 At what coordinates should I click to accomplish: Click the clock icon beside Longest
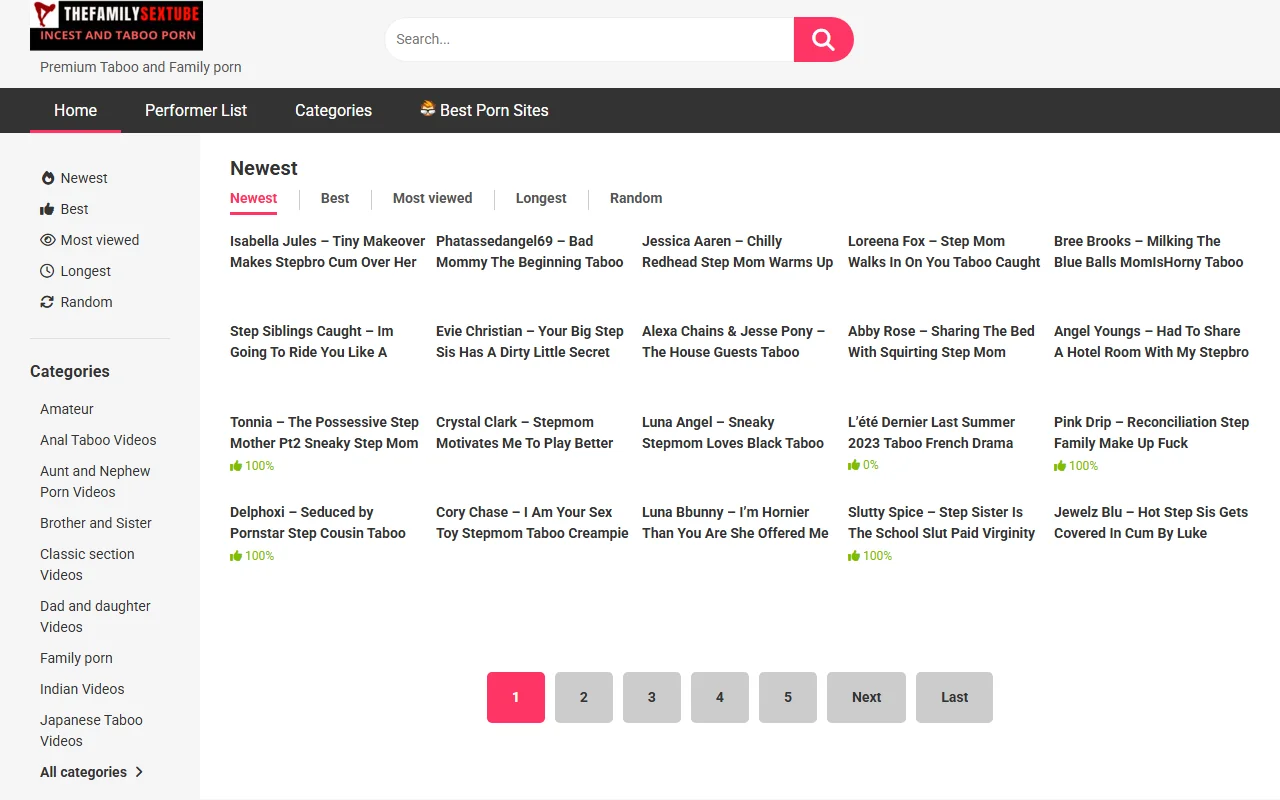pos(47,270)
